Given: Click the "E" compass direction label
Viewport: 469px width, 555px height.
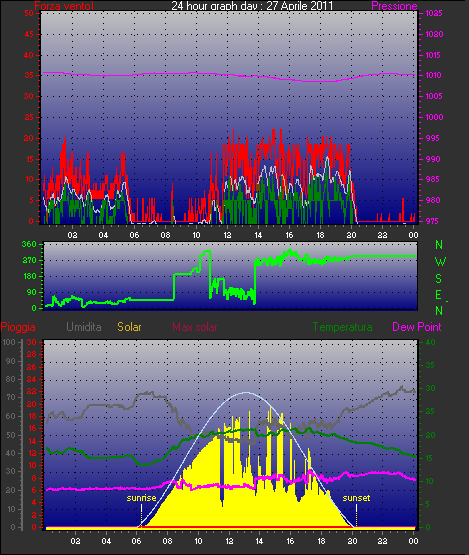Looking at the screenshot, I should [x=438, y=295].
